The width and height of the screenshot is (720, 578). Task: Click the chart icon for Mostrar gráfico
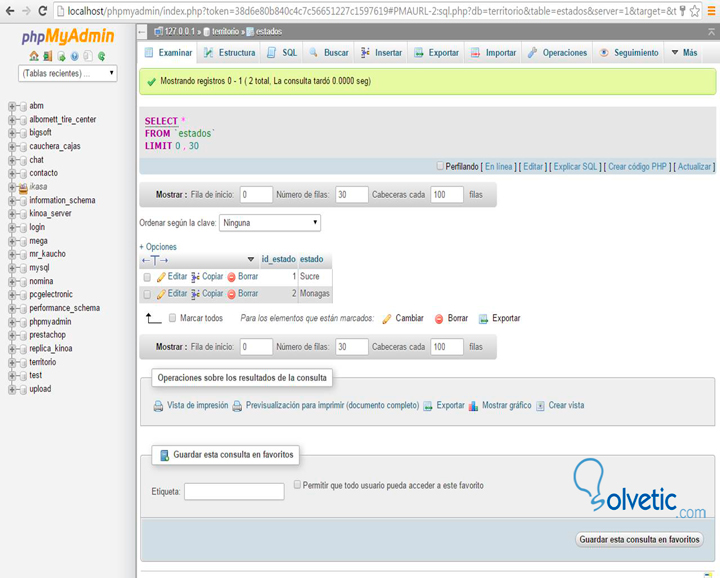pyautogui.click(x=473, y=406)
